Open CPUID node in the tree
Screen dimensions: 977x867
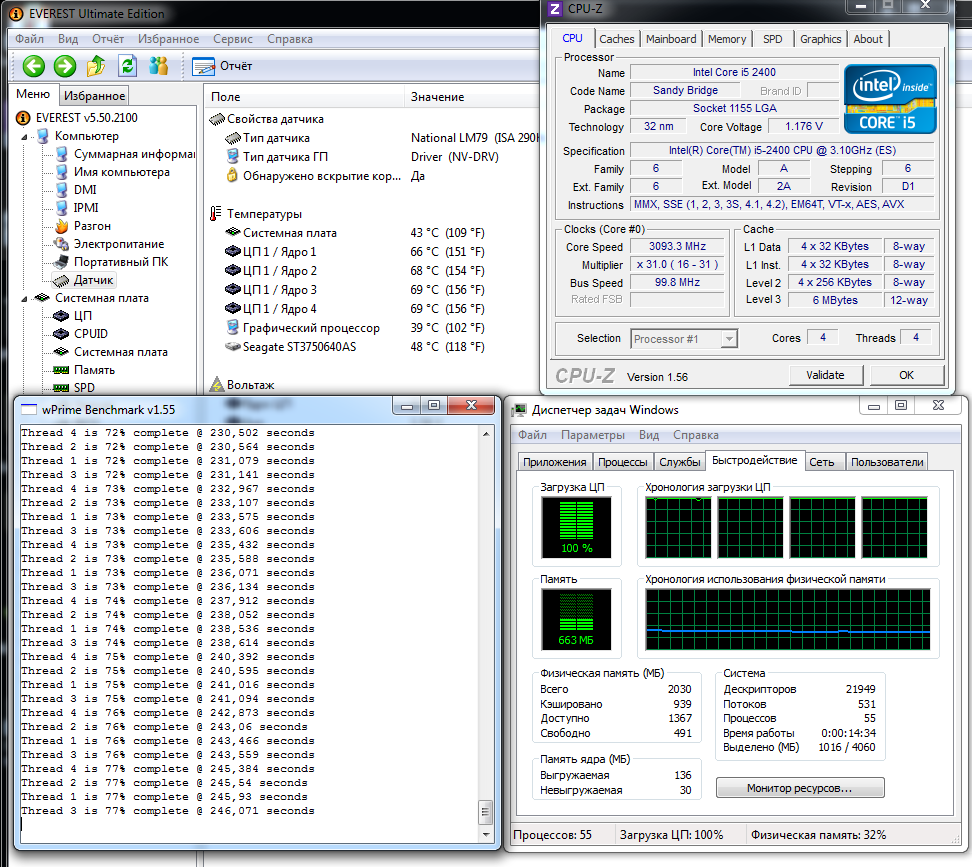pos(90,334)
